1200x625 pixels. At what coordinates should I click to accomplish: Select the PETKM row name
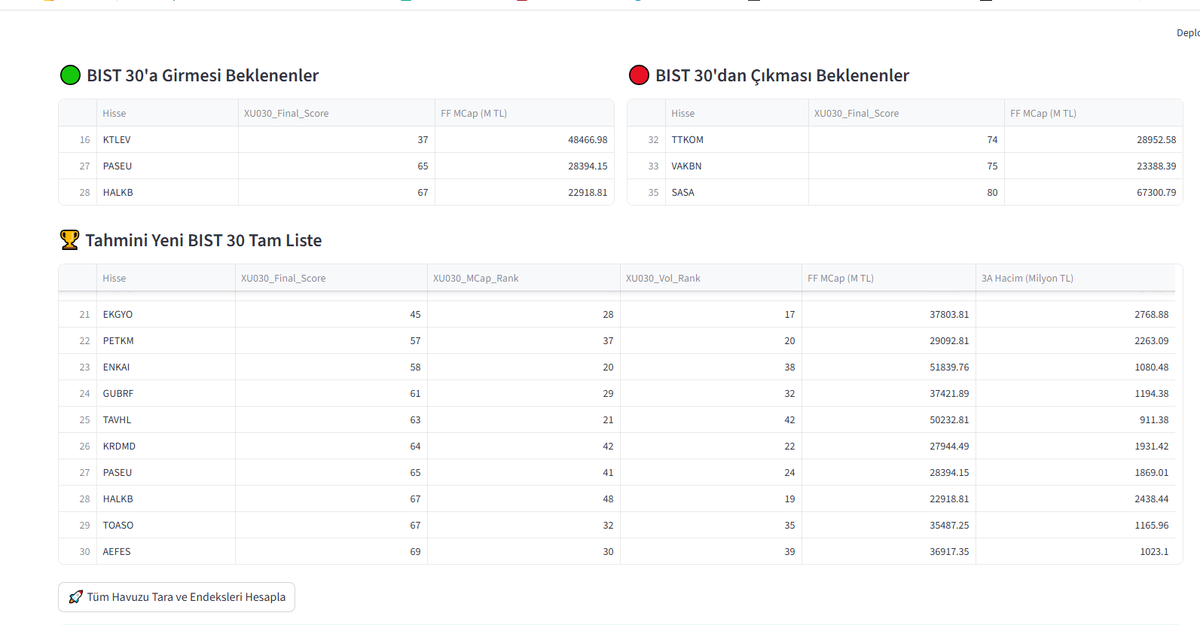click(x=166, y=341)
